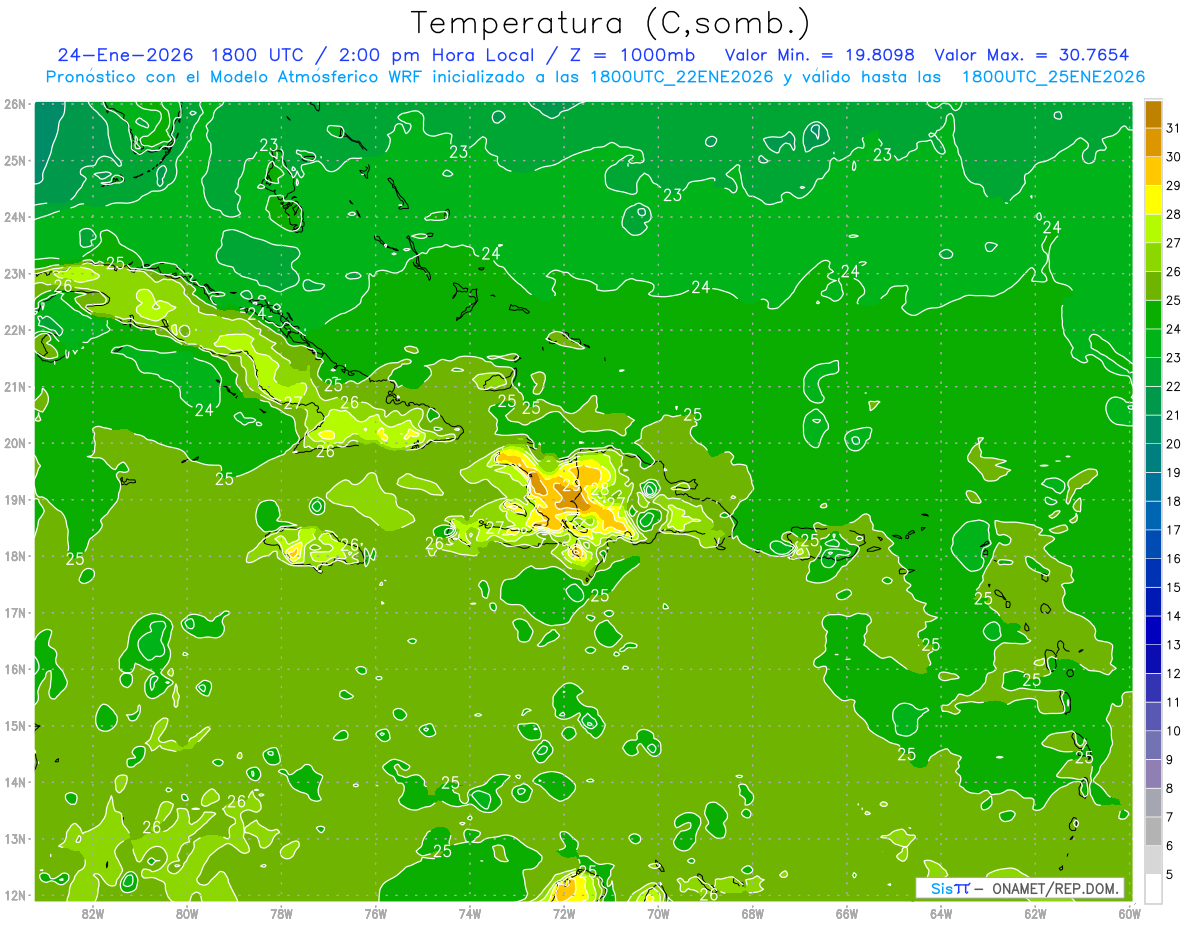Click the '60W' longitude label
This screenshot has width=1200, height=927.
(x=1129, y=913)
